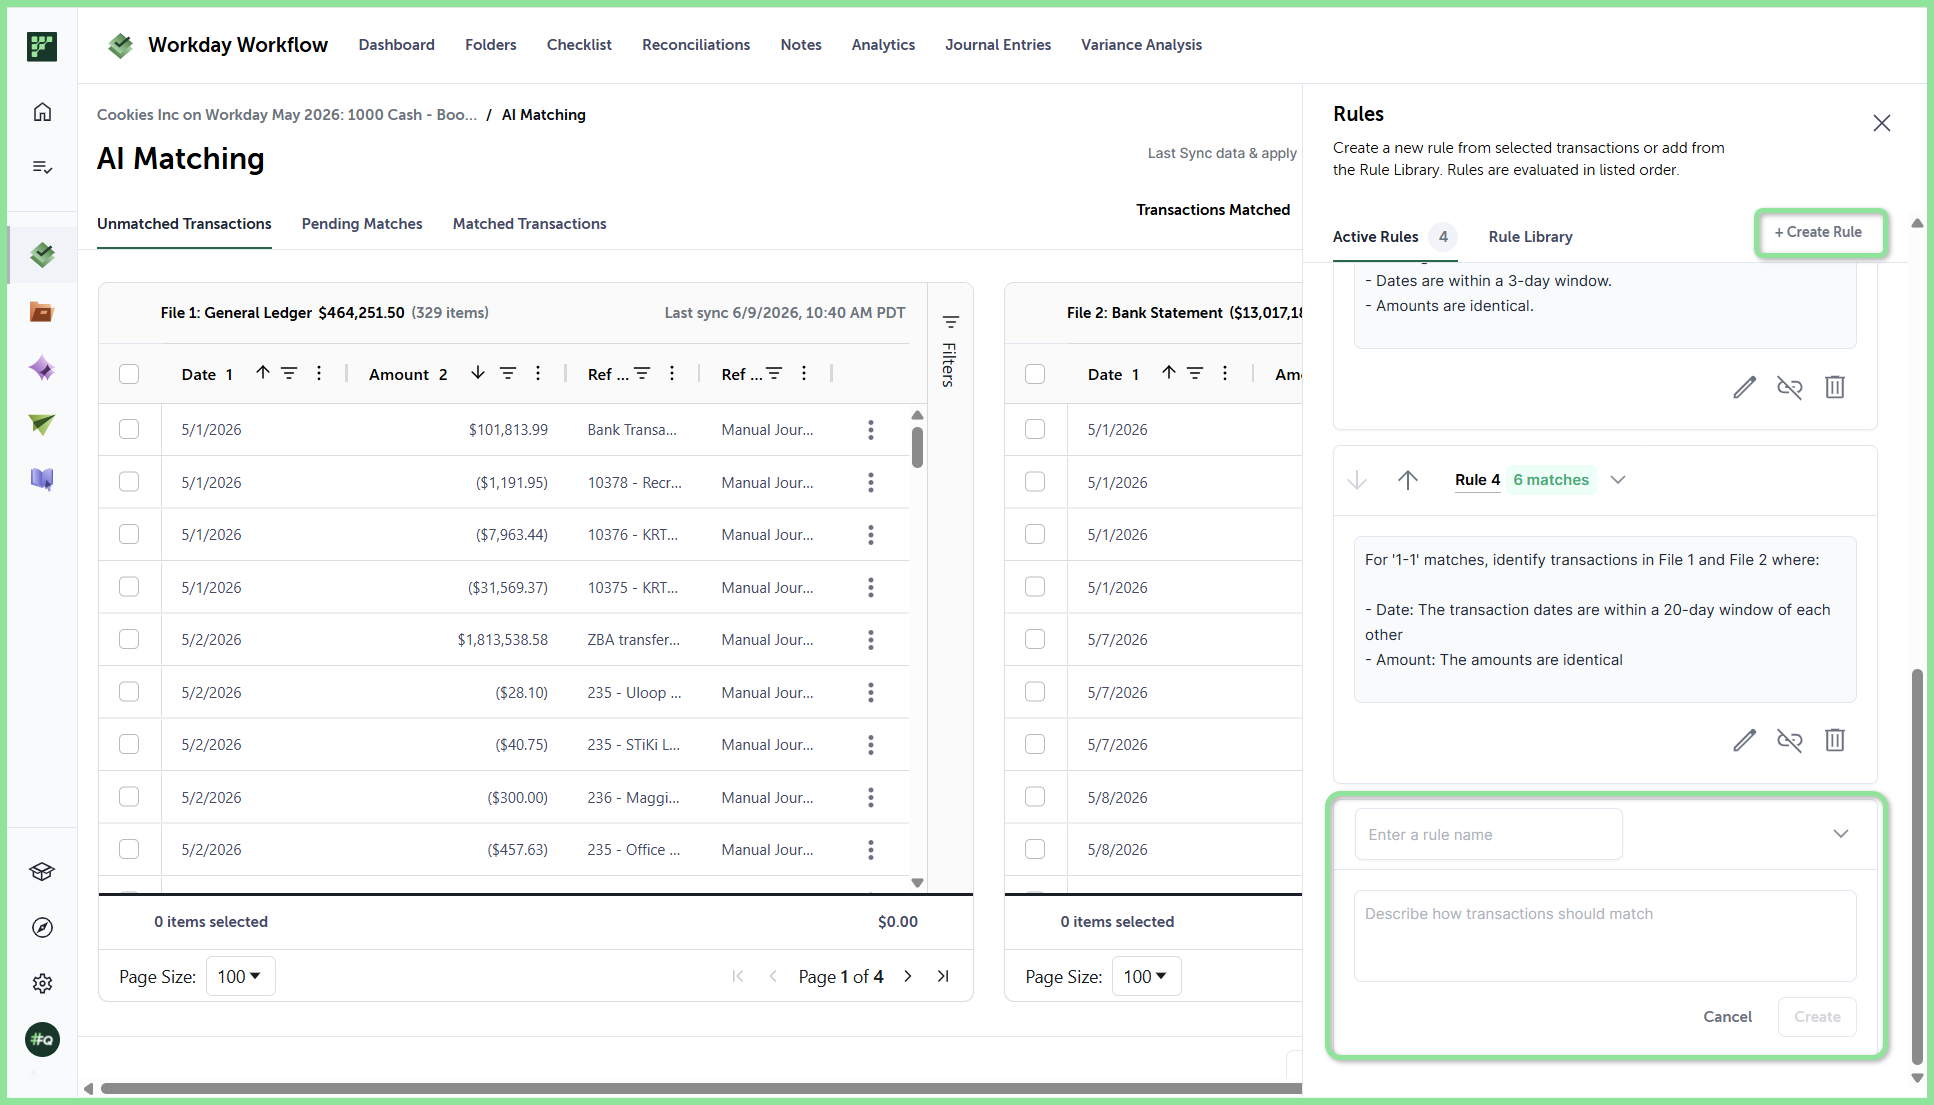Close the Rules panel

point(1882,123)
